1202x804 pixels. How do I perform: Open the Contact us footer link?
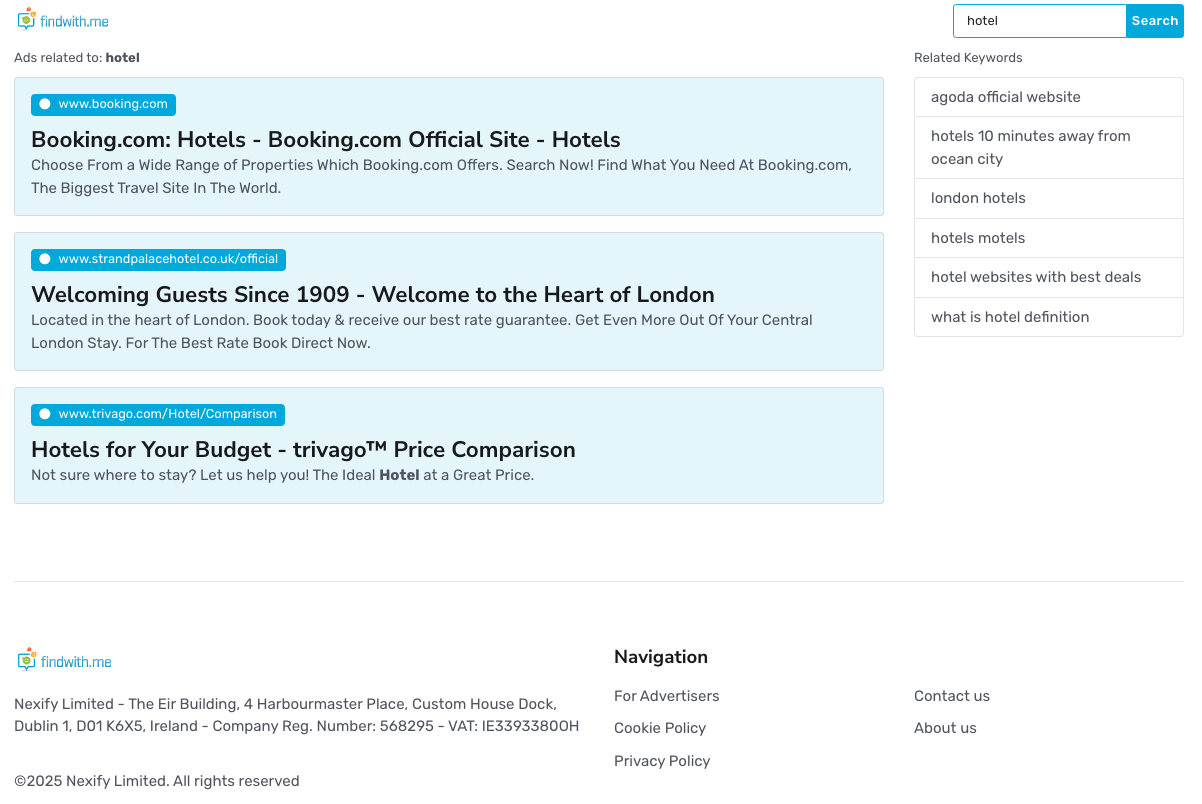click(952, 696)
